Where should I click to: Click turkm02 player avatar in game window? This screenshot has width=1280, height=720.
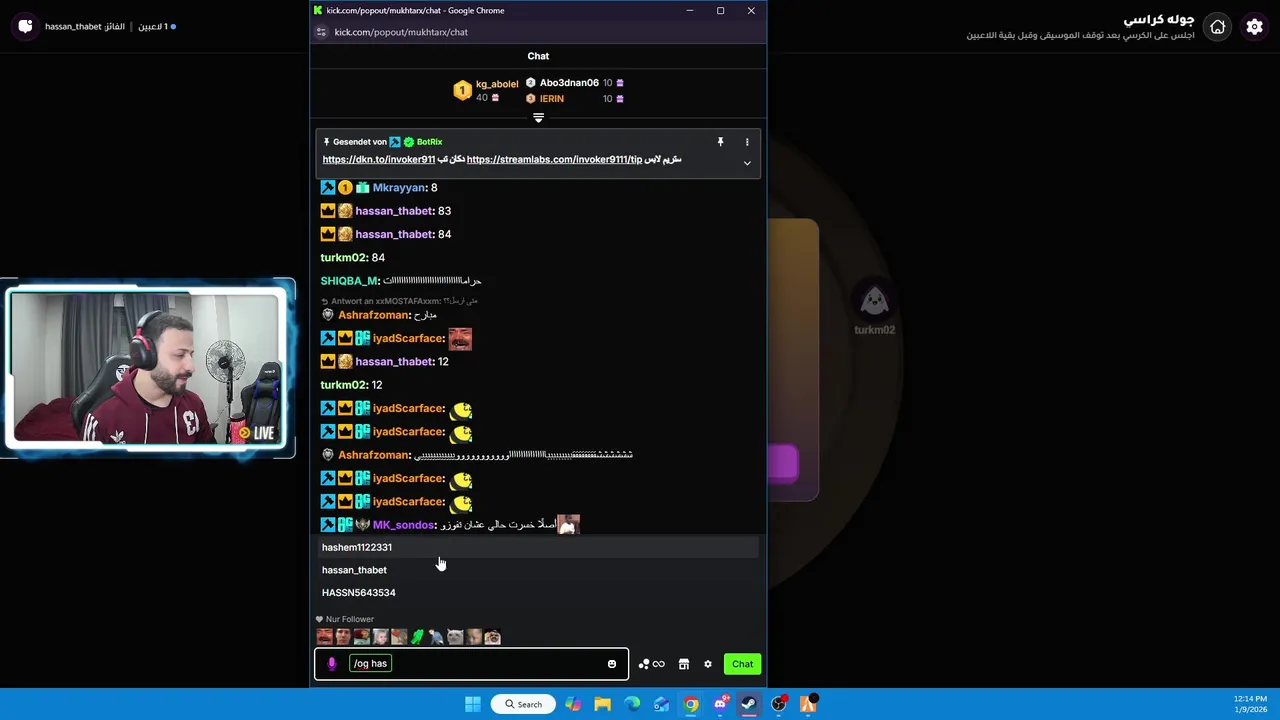[x=874, y=301]
